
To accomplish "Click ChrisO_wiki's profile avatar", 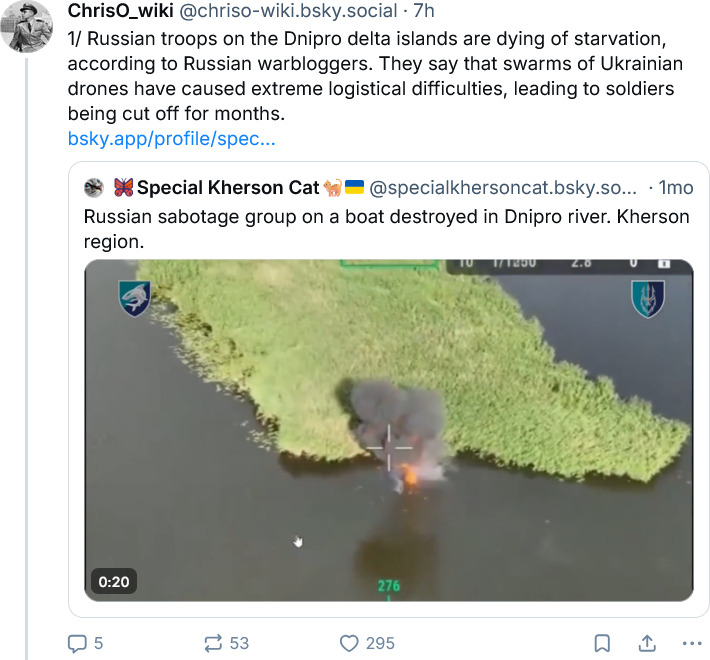I will [x=26, y=26].
